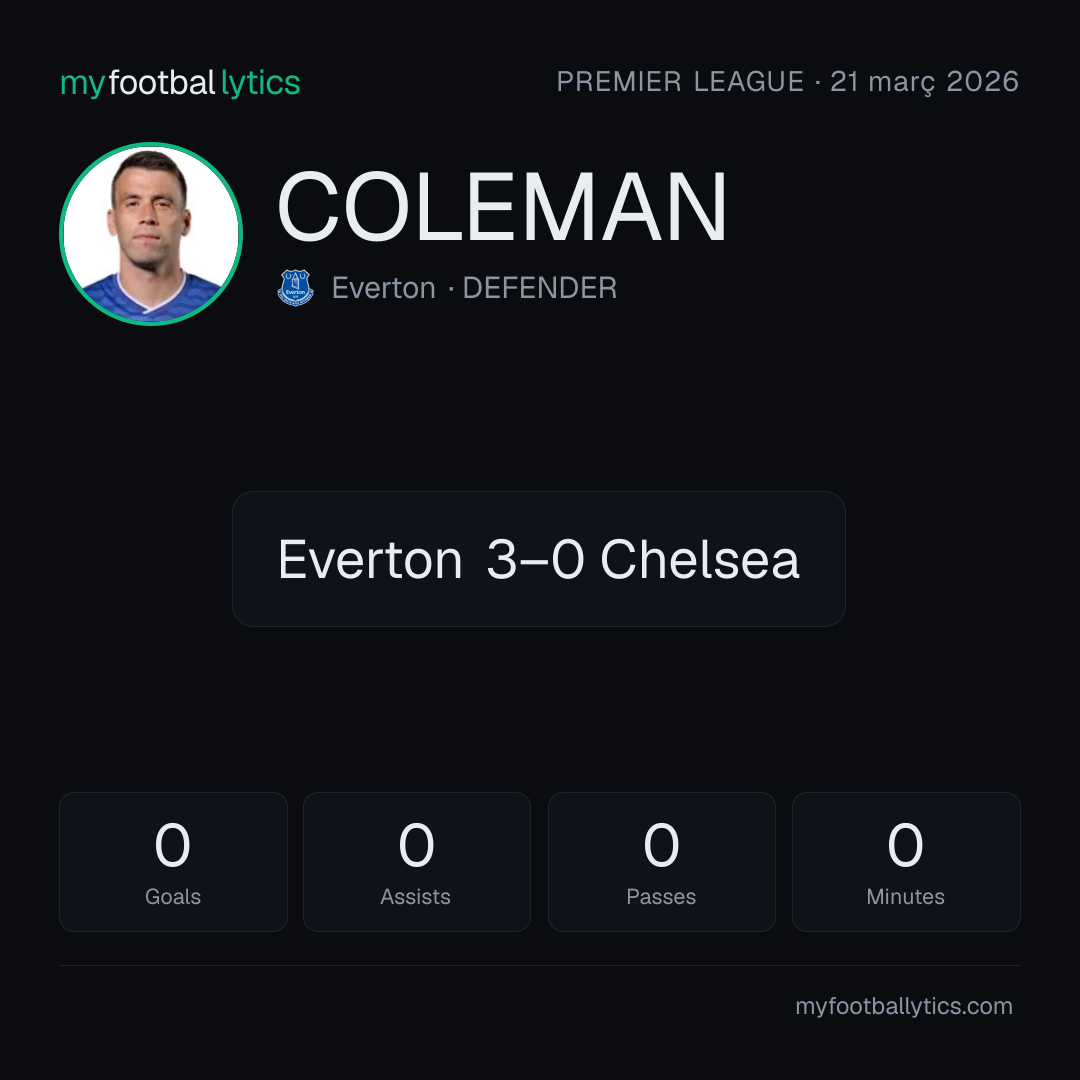Open Coleman's circular player photo
1080x1080 pixels.
click(151, 233)
